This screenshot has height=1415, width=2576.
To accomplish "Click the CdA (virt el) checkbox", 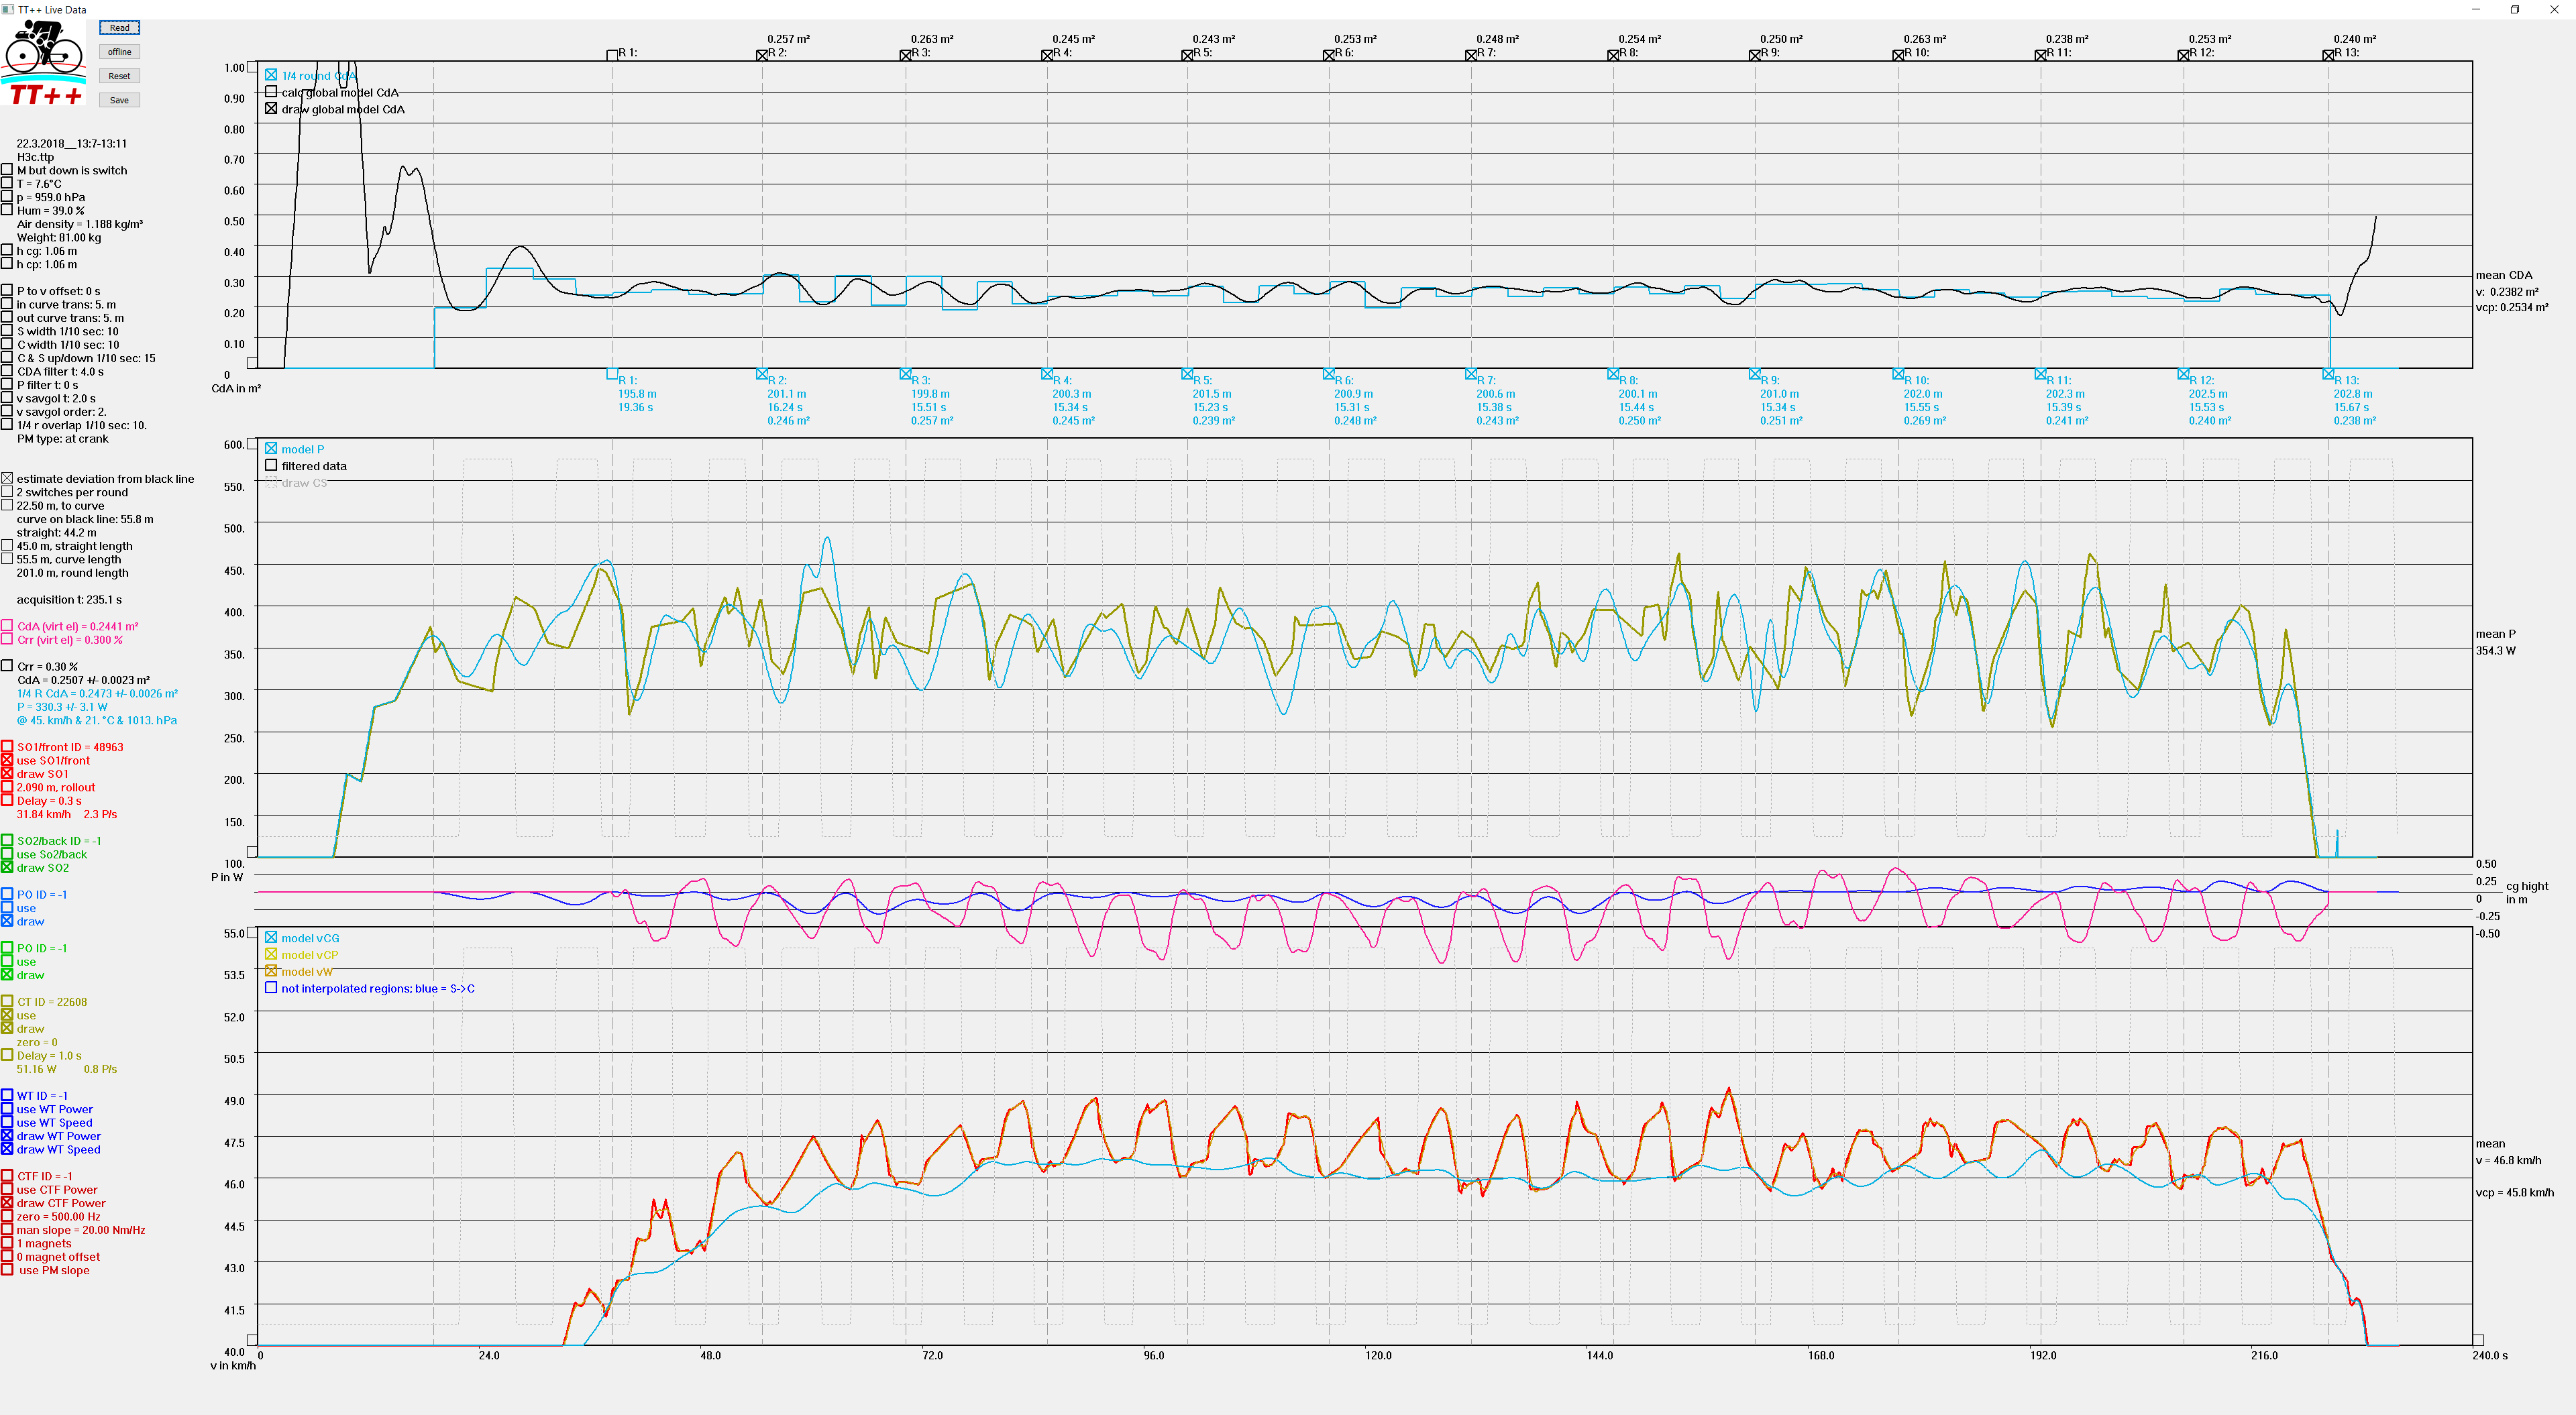I will tap(7, 626).
